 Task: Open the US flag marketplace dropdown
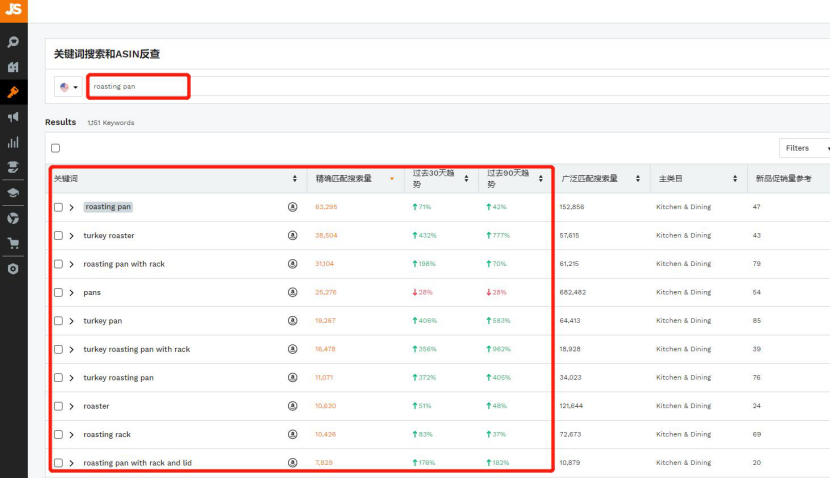click(x=68, y=87)
